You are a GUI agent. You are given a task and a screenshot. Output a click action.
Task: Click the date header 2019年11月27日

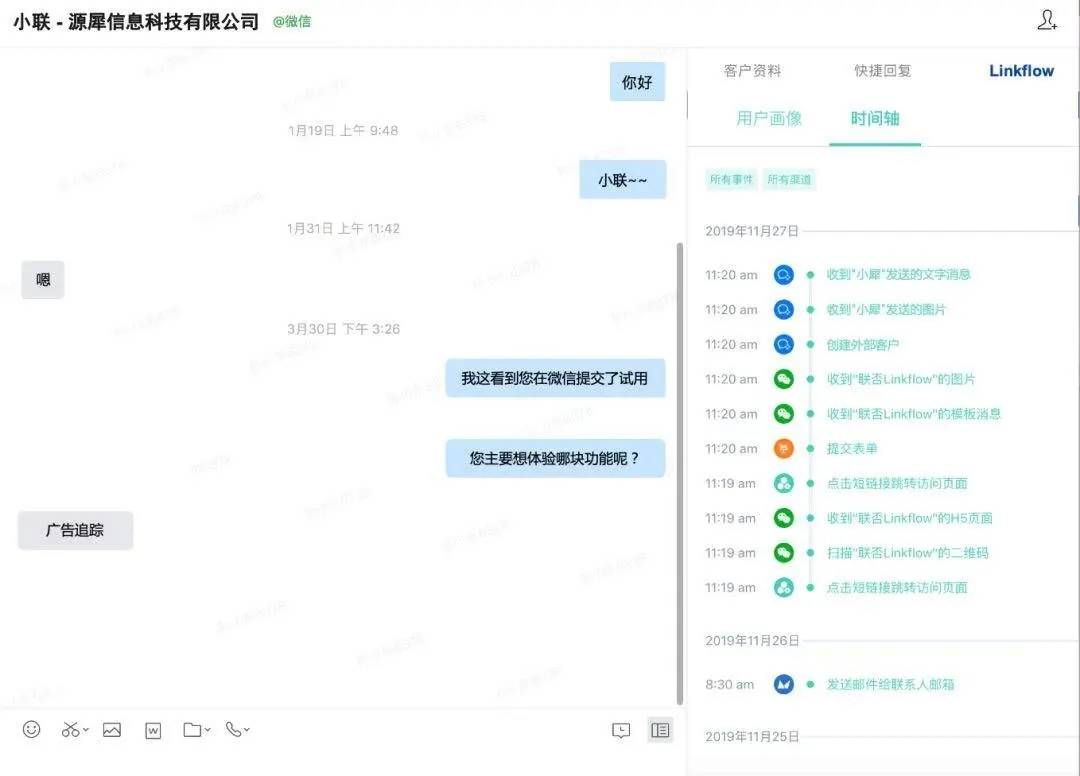point(751,231)
